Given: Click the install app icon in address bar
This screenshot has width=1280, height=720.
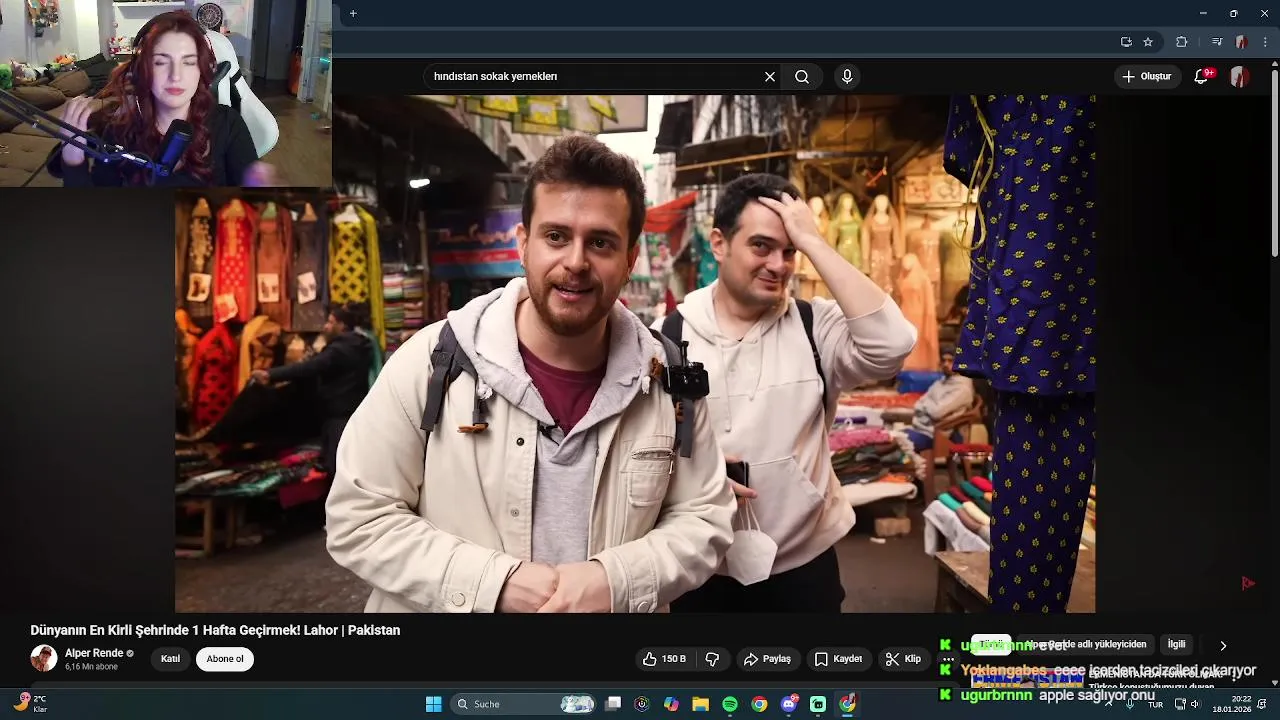Looking at the screenshot, I should pyautogui.click(x=1126, y=42).
